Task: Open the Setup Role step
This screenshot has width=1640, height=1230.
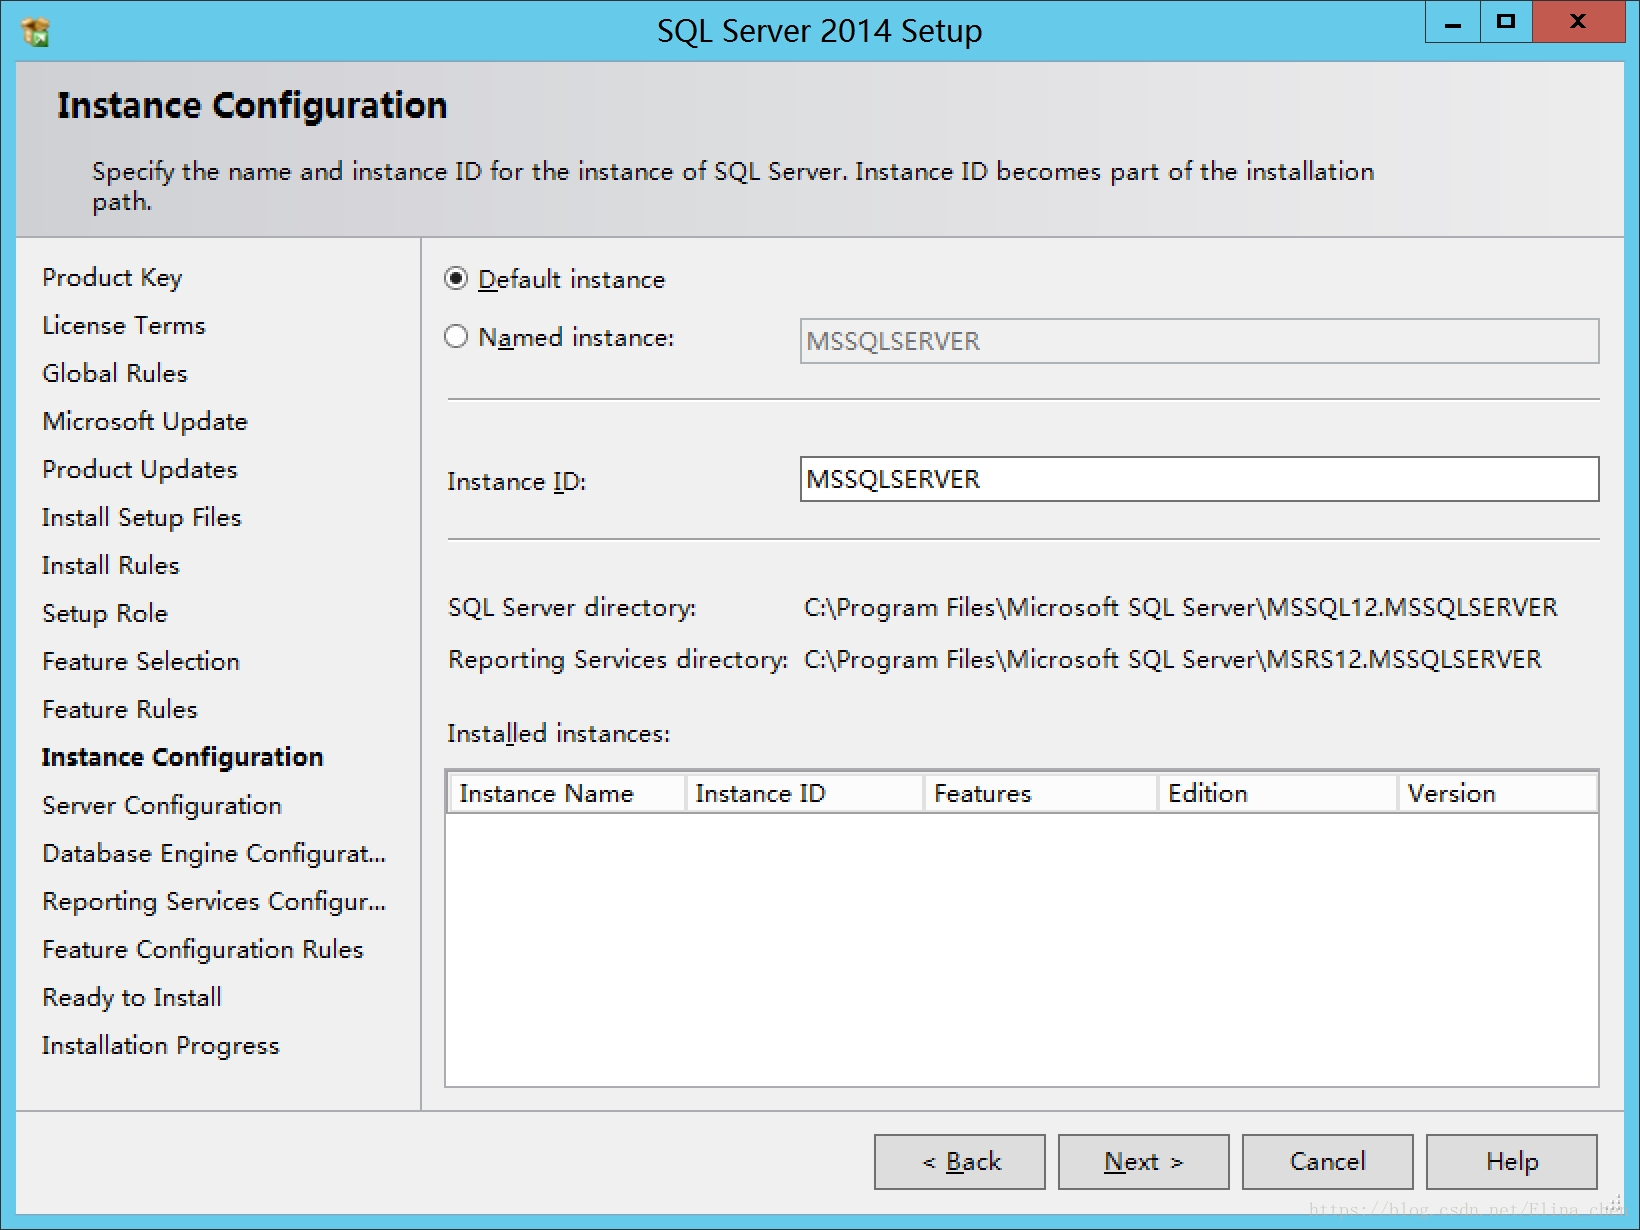Action: pos(105,613)
